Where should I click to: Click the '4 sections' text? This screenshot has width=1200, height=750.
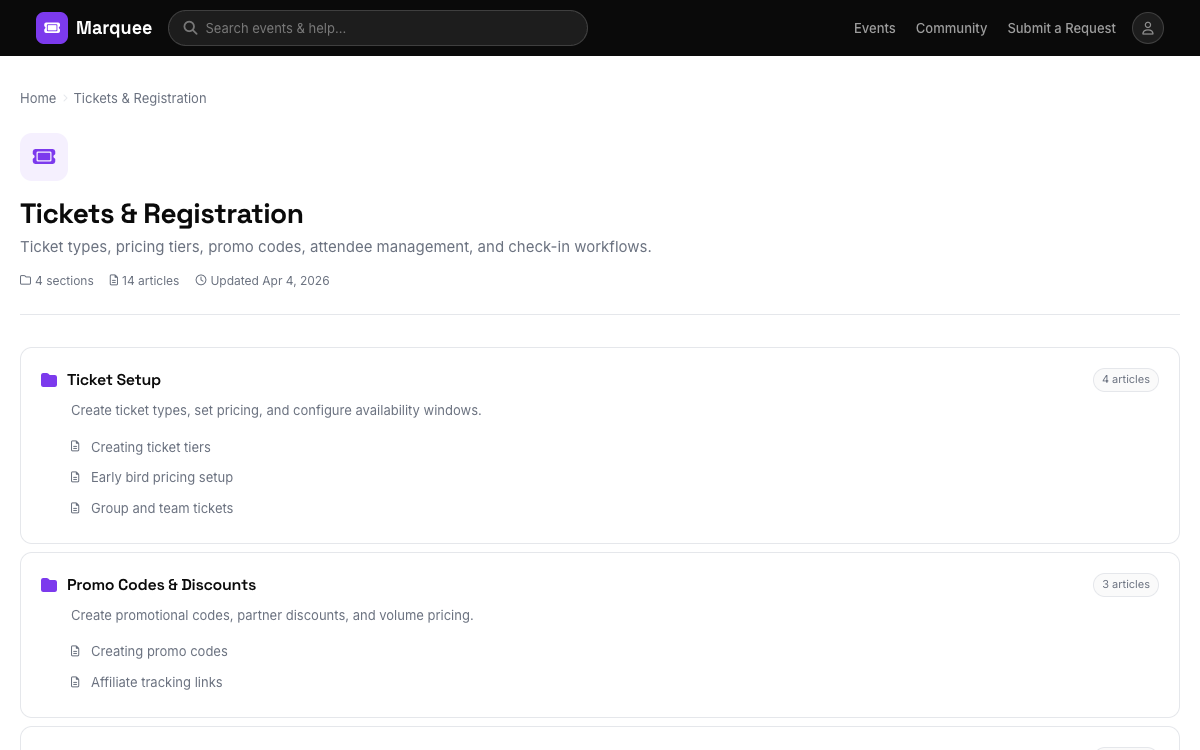tap(64, 281)
